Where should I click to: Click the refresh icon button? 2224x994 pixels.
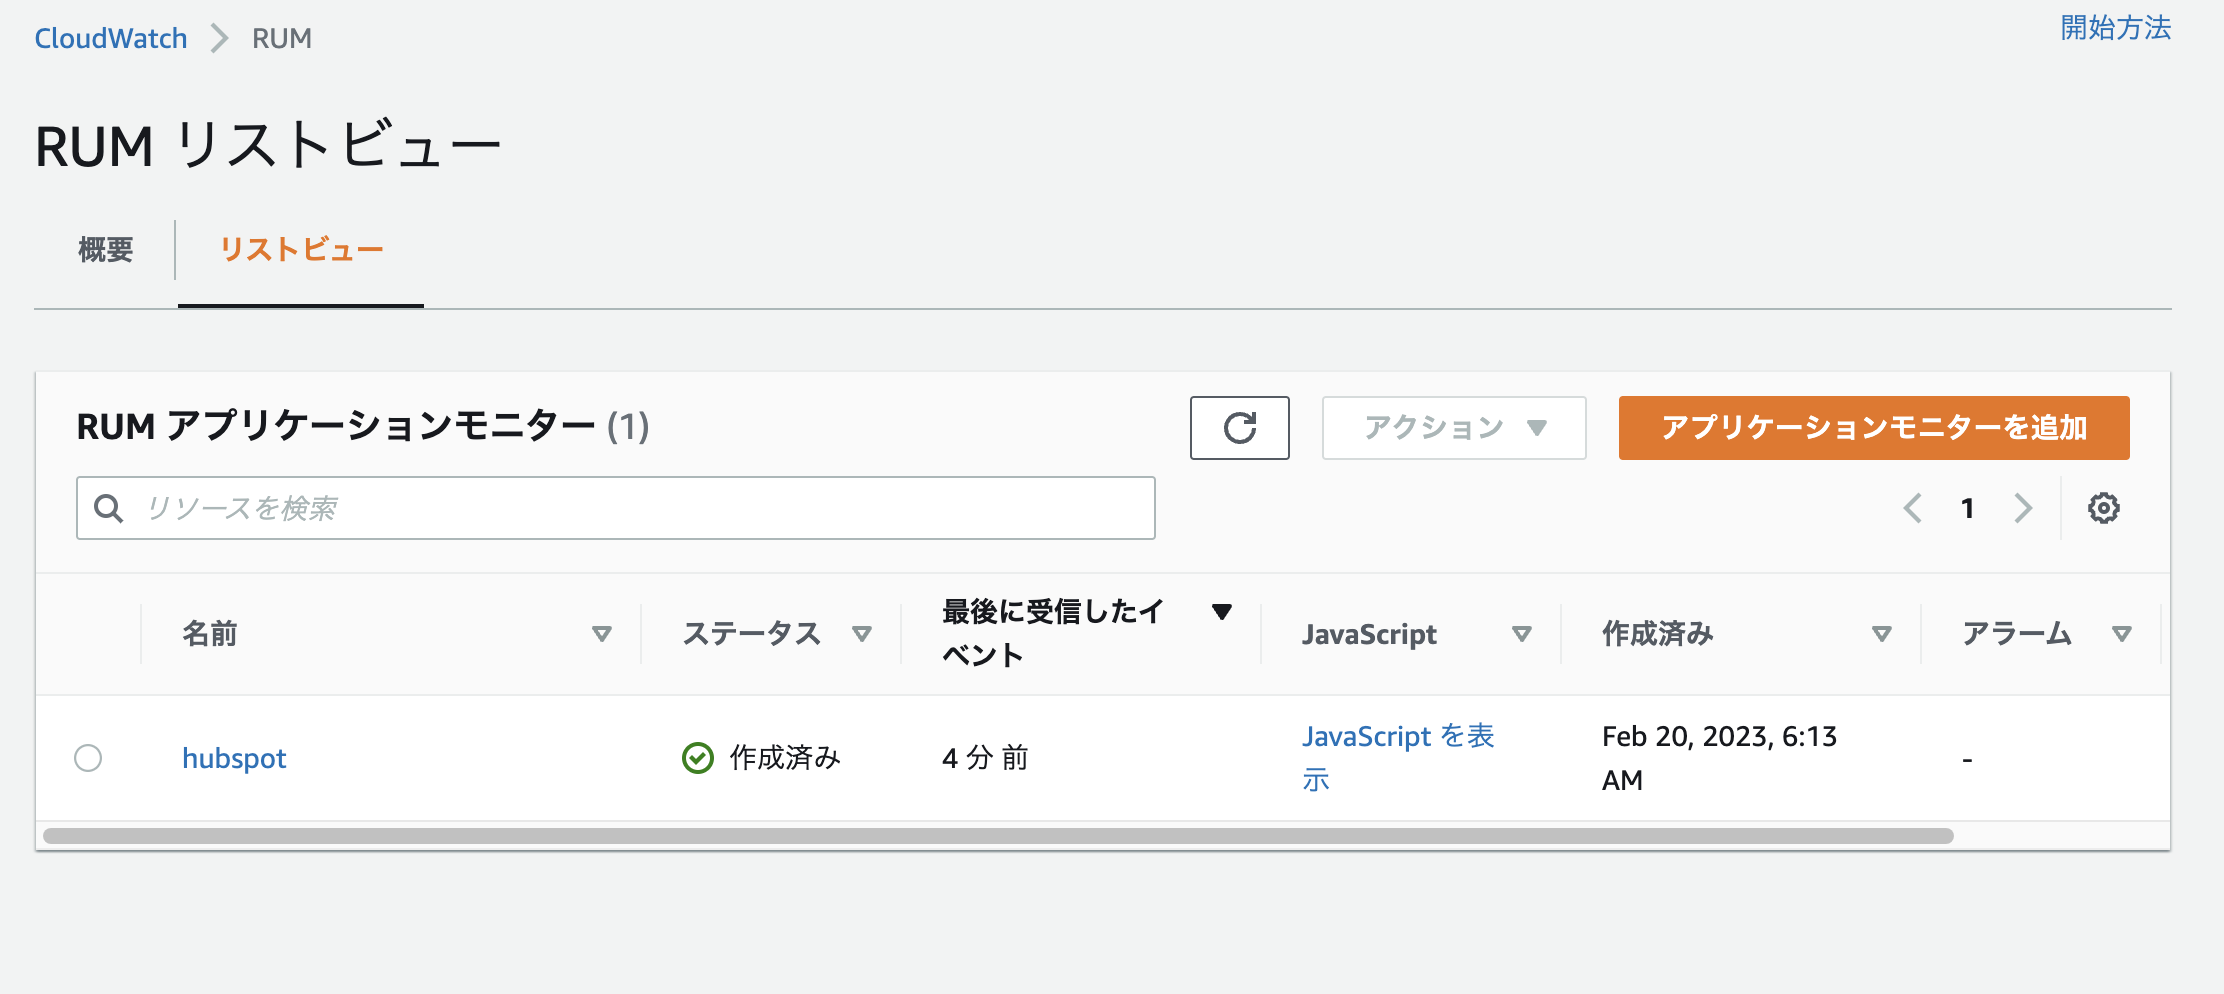pyautogui.click(x=1239, y=428)
